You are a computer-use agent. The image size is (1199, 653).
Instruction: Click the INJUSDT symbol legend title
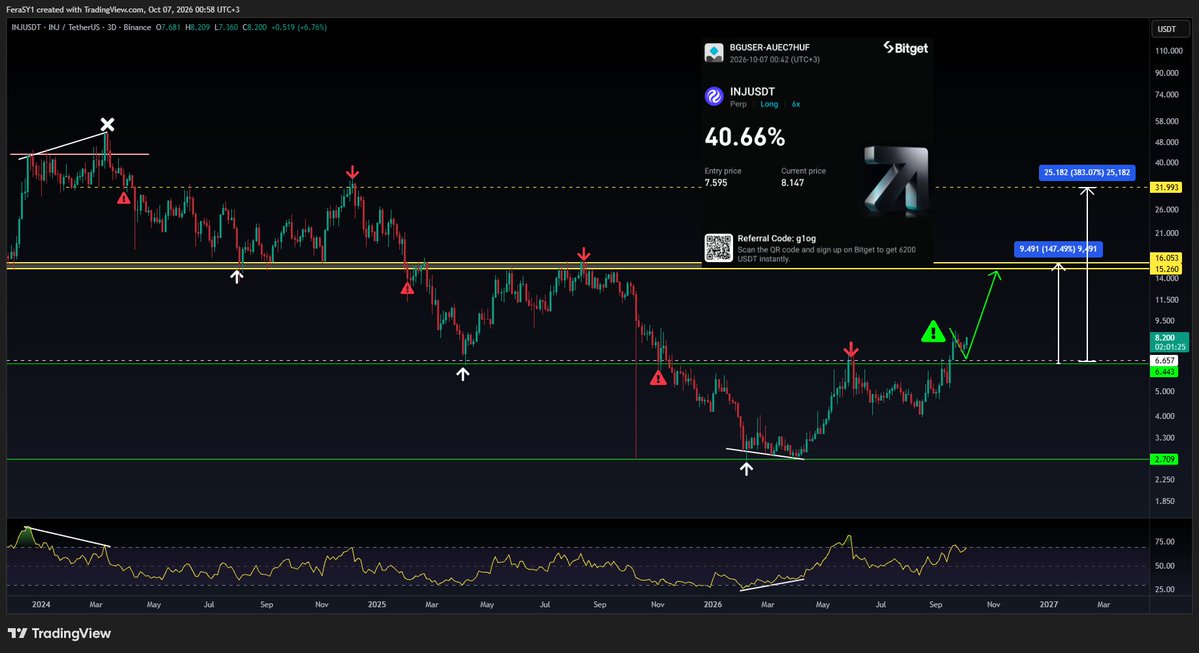pos(80,28)
